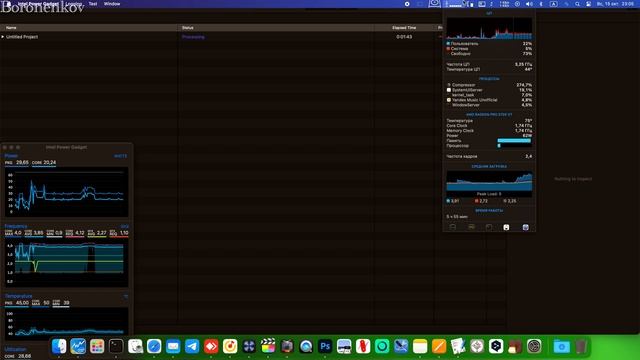The width and height of the screenshot is (640, 360).
Task: Click the GPU memory usage bar
Action: [514, 140]
